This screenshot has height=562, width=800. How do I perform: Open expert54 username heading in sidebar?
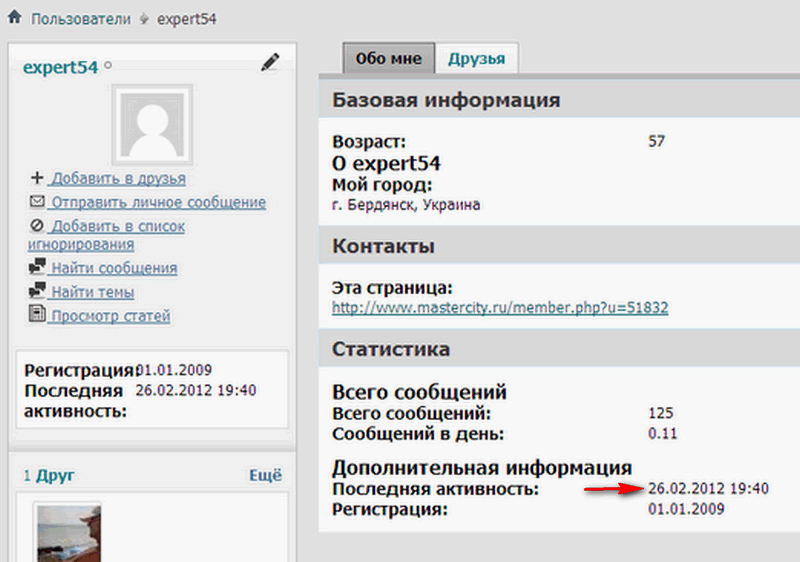click(60, 67)
